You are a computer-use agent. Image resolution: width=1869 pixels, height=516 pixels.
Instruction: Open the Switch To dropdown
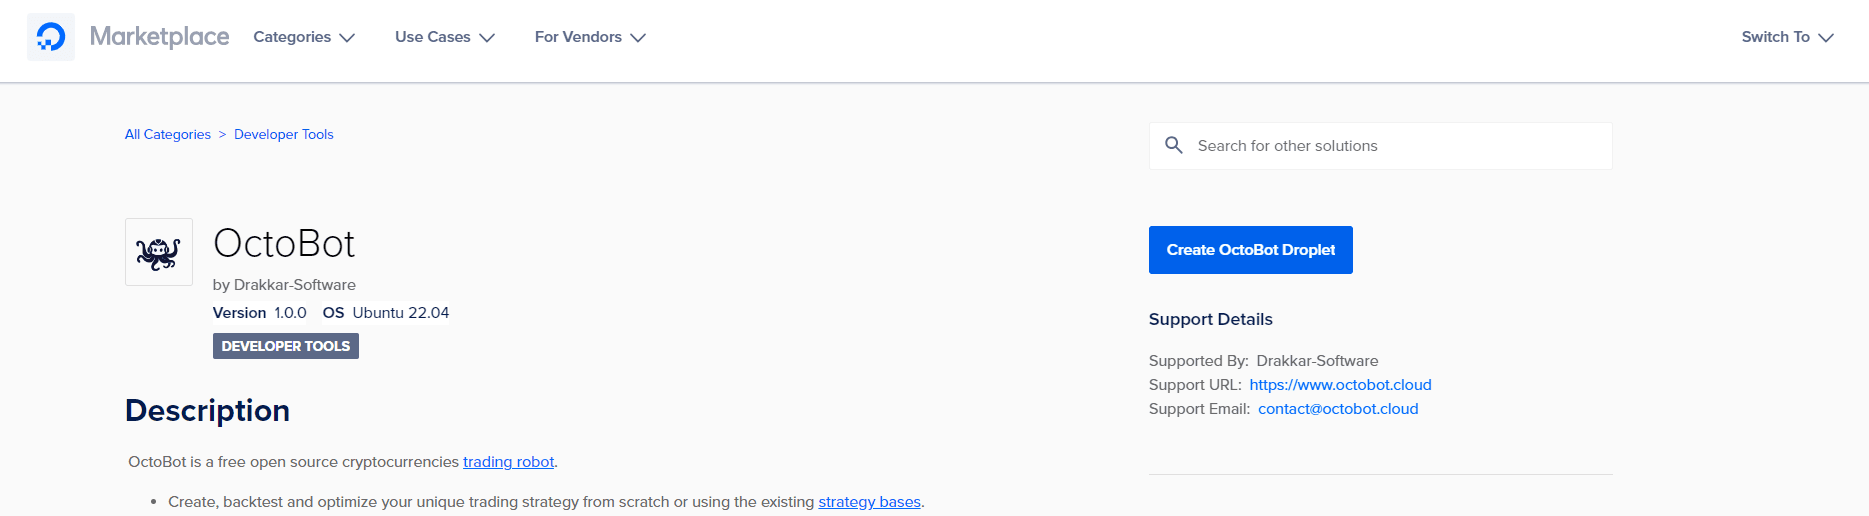1787,37
